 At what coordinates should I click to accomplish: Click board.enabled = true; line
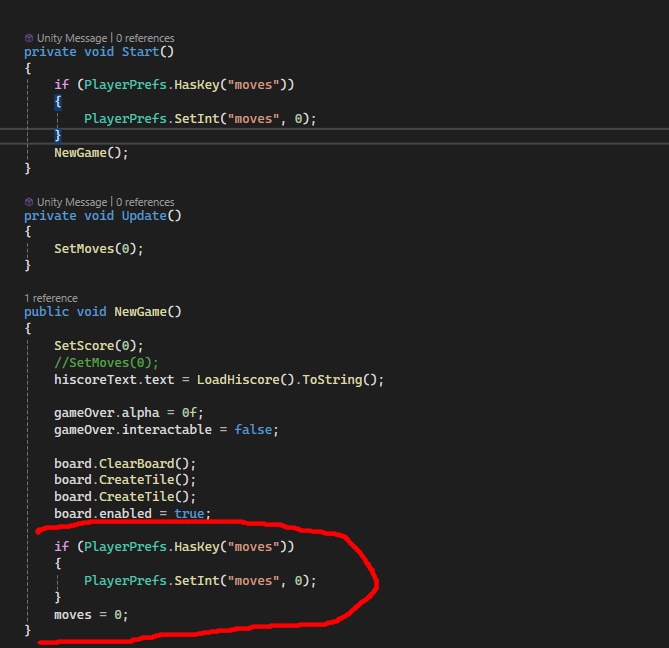[x=132, y=513]
